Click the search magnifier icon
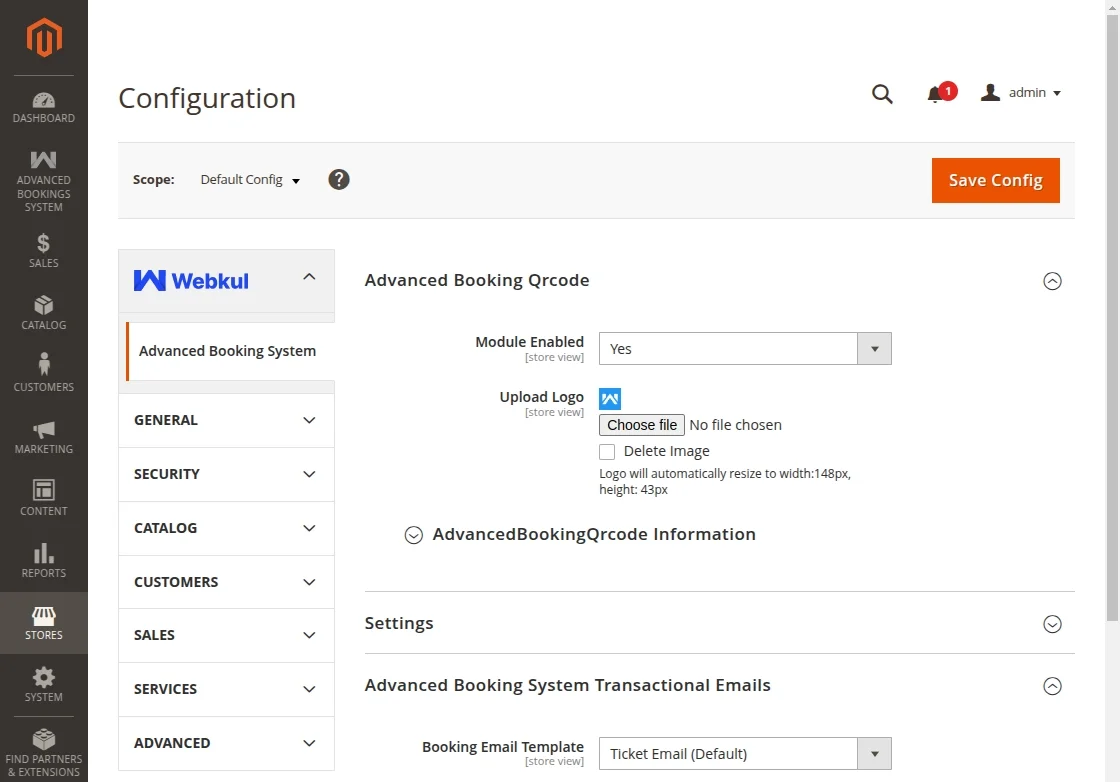Viewport: 1120px width, 782px height. click(x=882, y=94)
